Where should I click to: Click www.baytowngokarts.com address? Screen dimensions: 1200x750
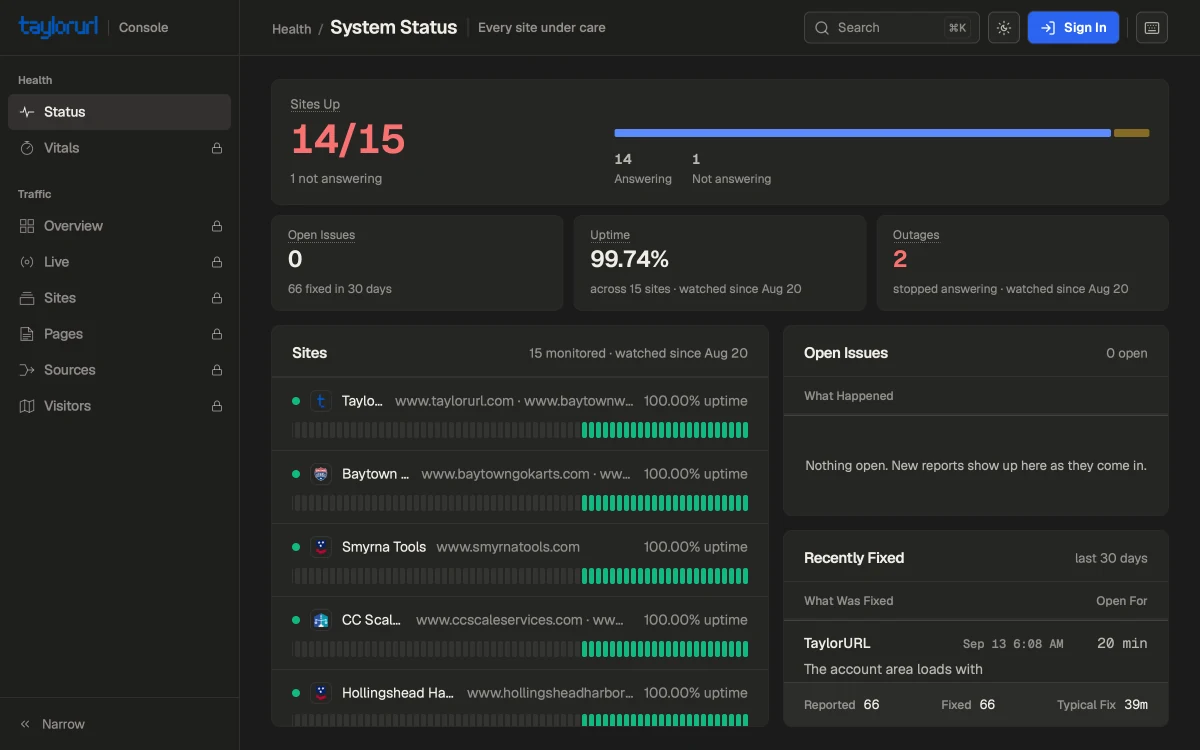505,474
